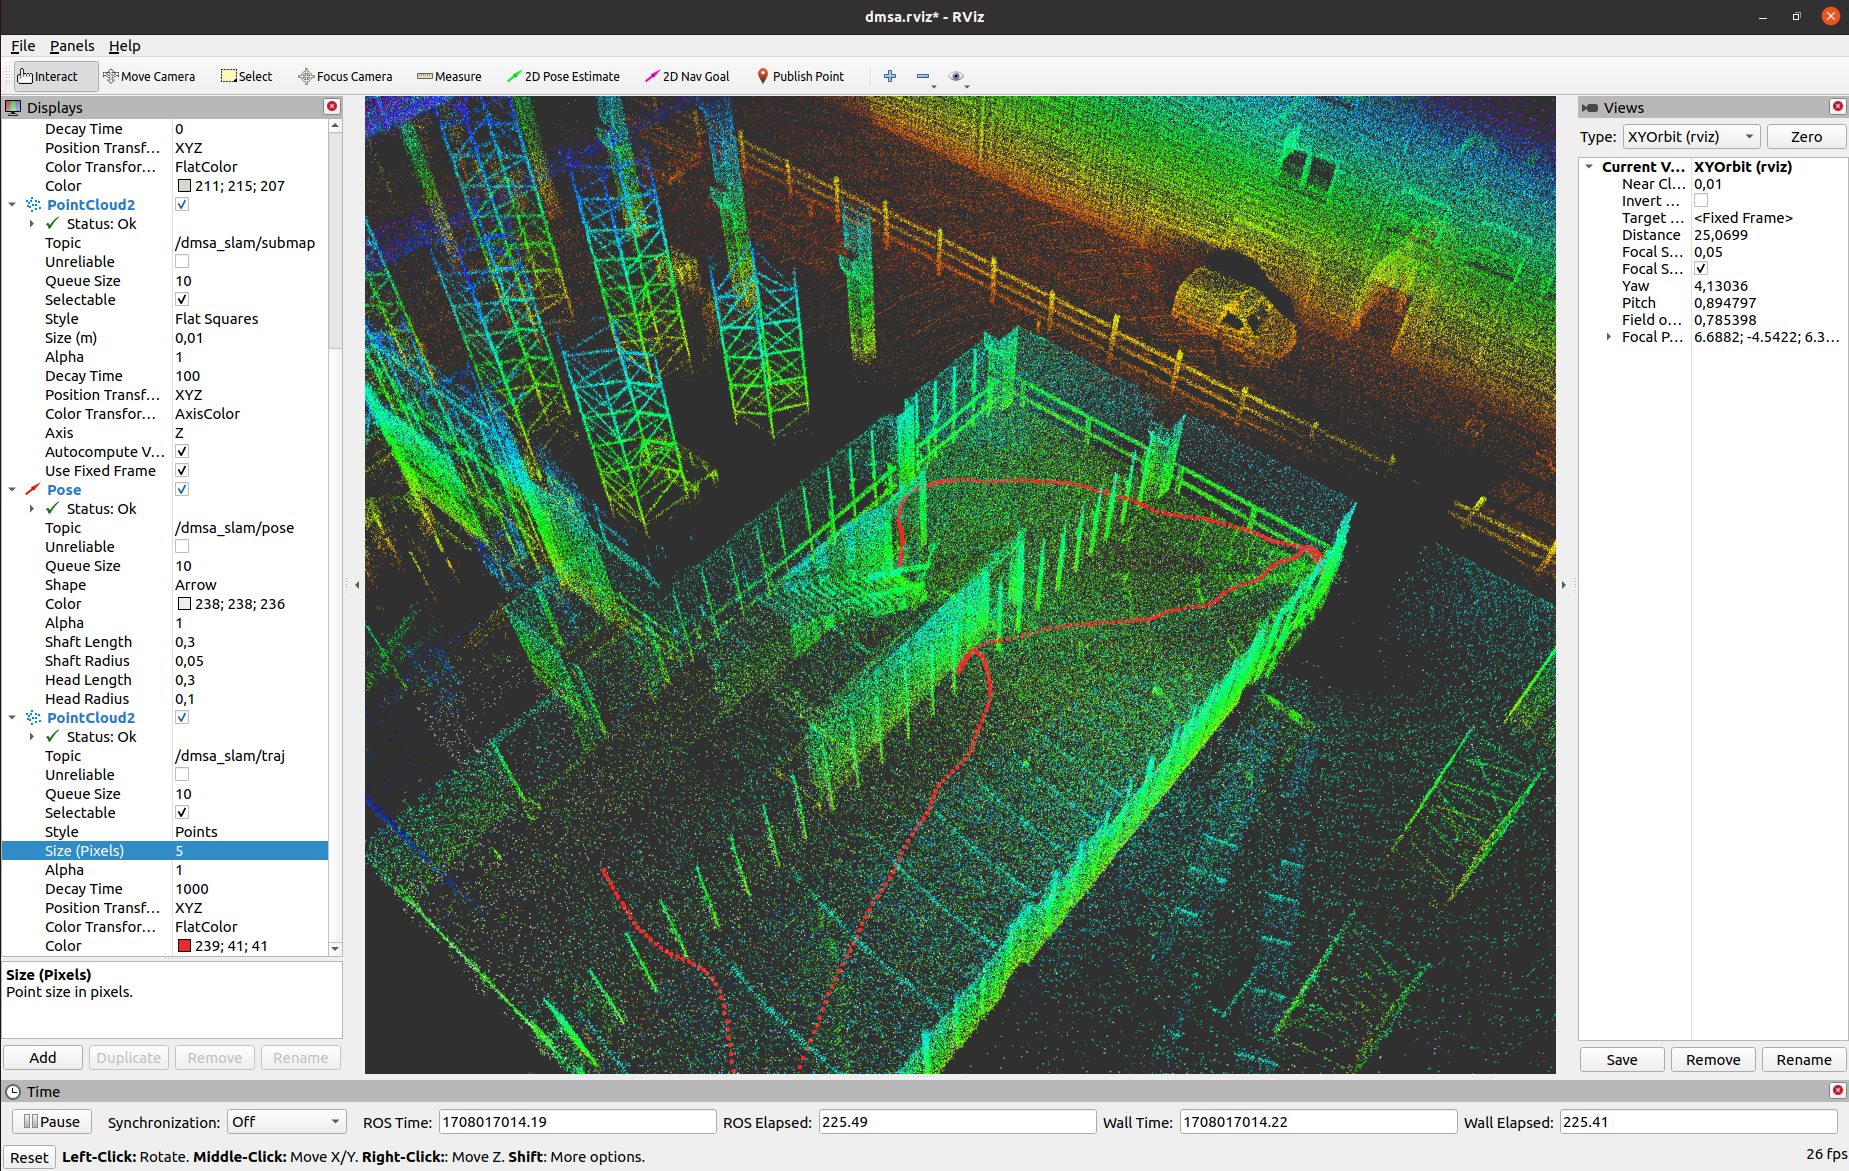Expand Status: Ok under submap PointCloud2
Image resolution: width=1849 pixels, height=1171 pixels.
(x=32, y=224)
